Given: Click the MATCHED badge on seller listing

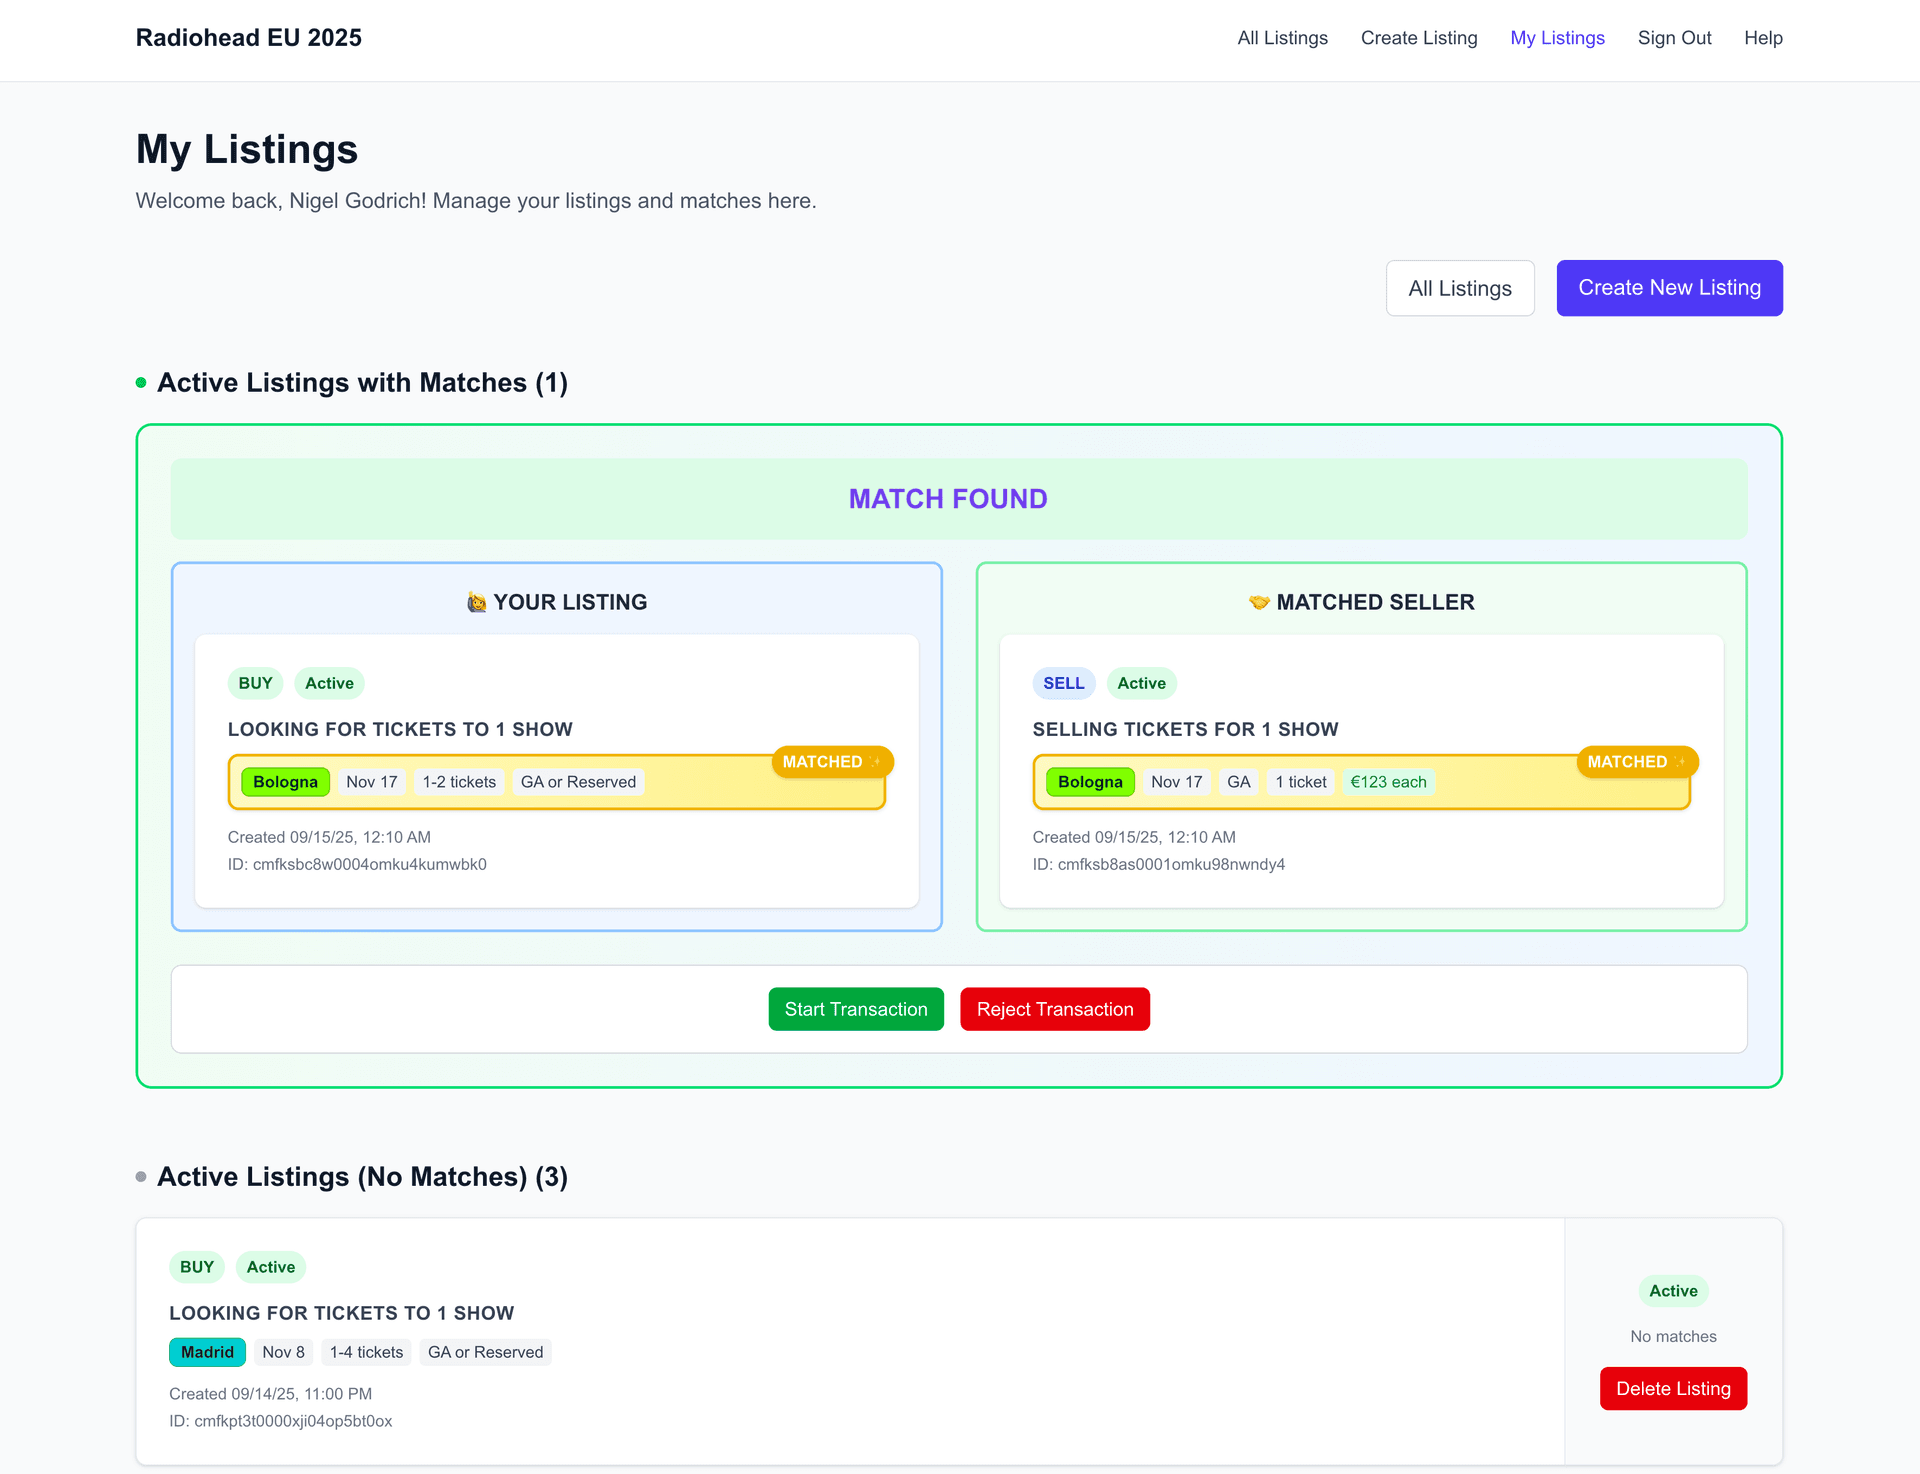Looking at the screenshot, I should coord(1637,762).
